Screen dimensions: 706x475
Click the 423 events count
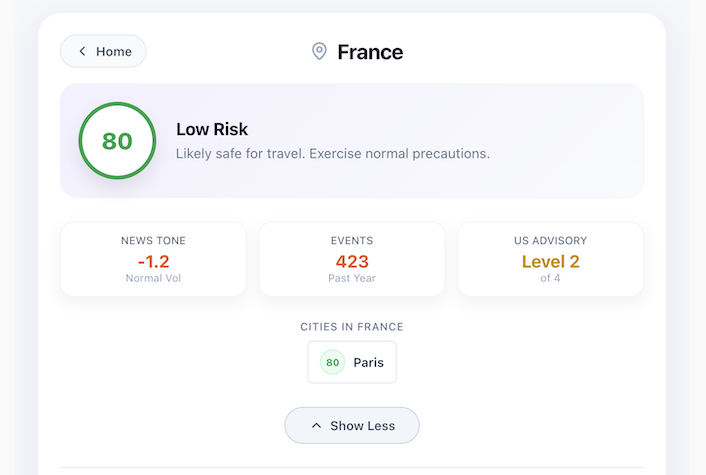click(x=352, y=262)
